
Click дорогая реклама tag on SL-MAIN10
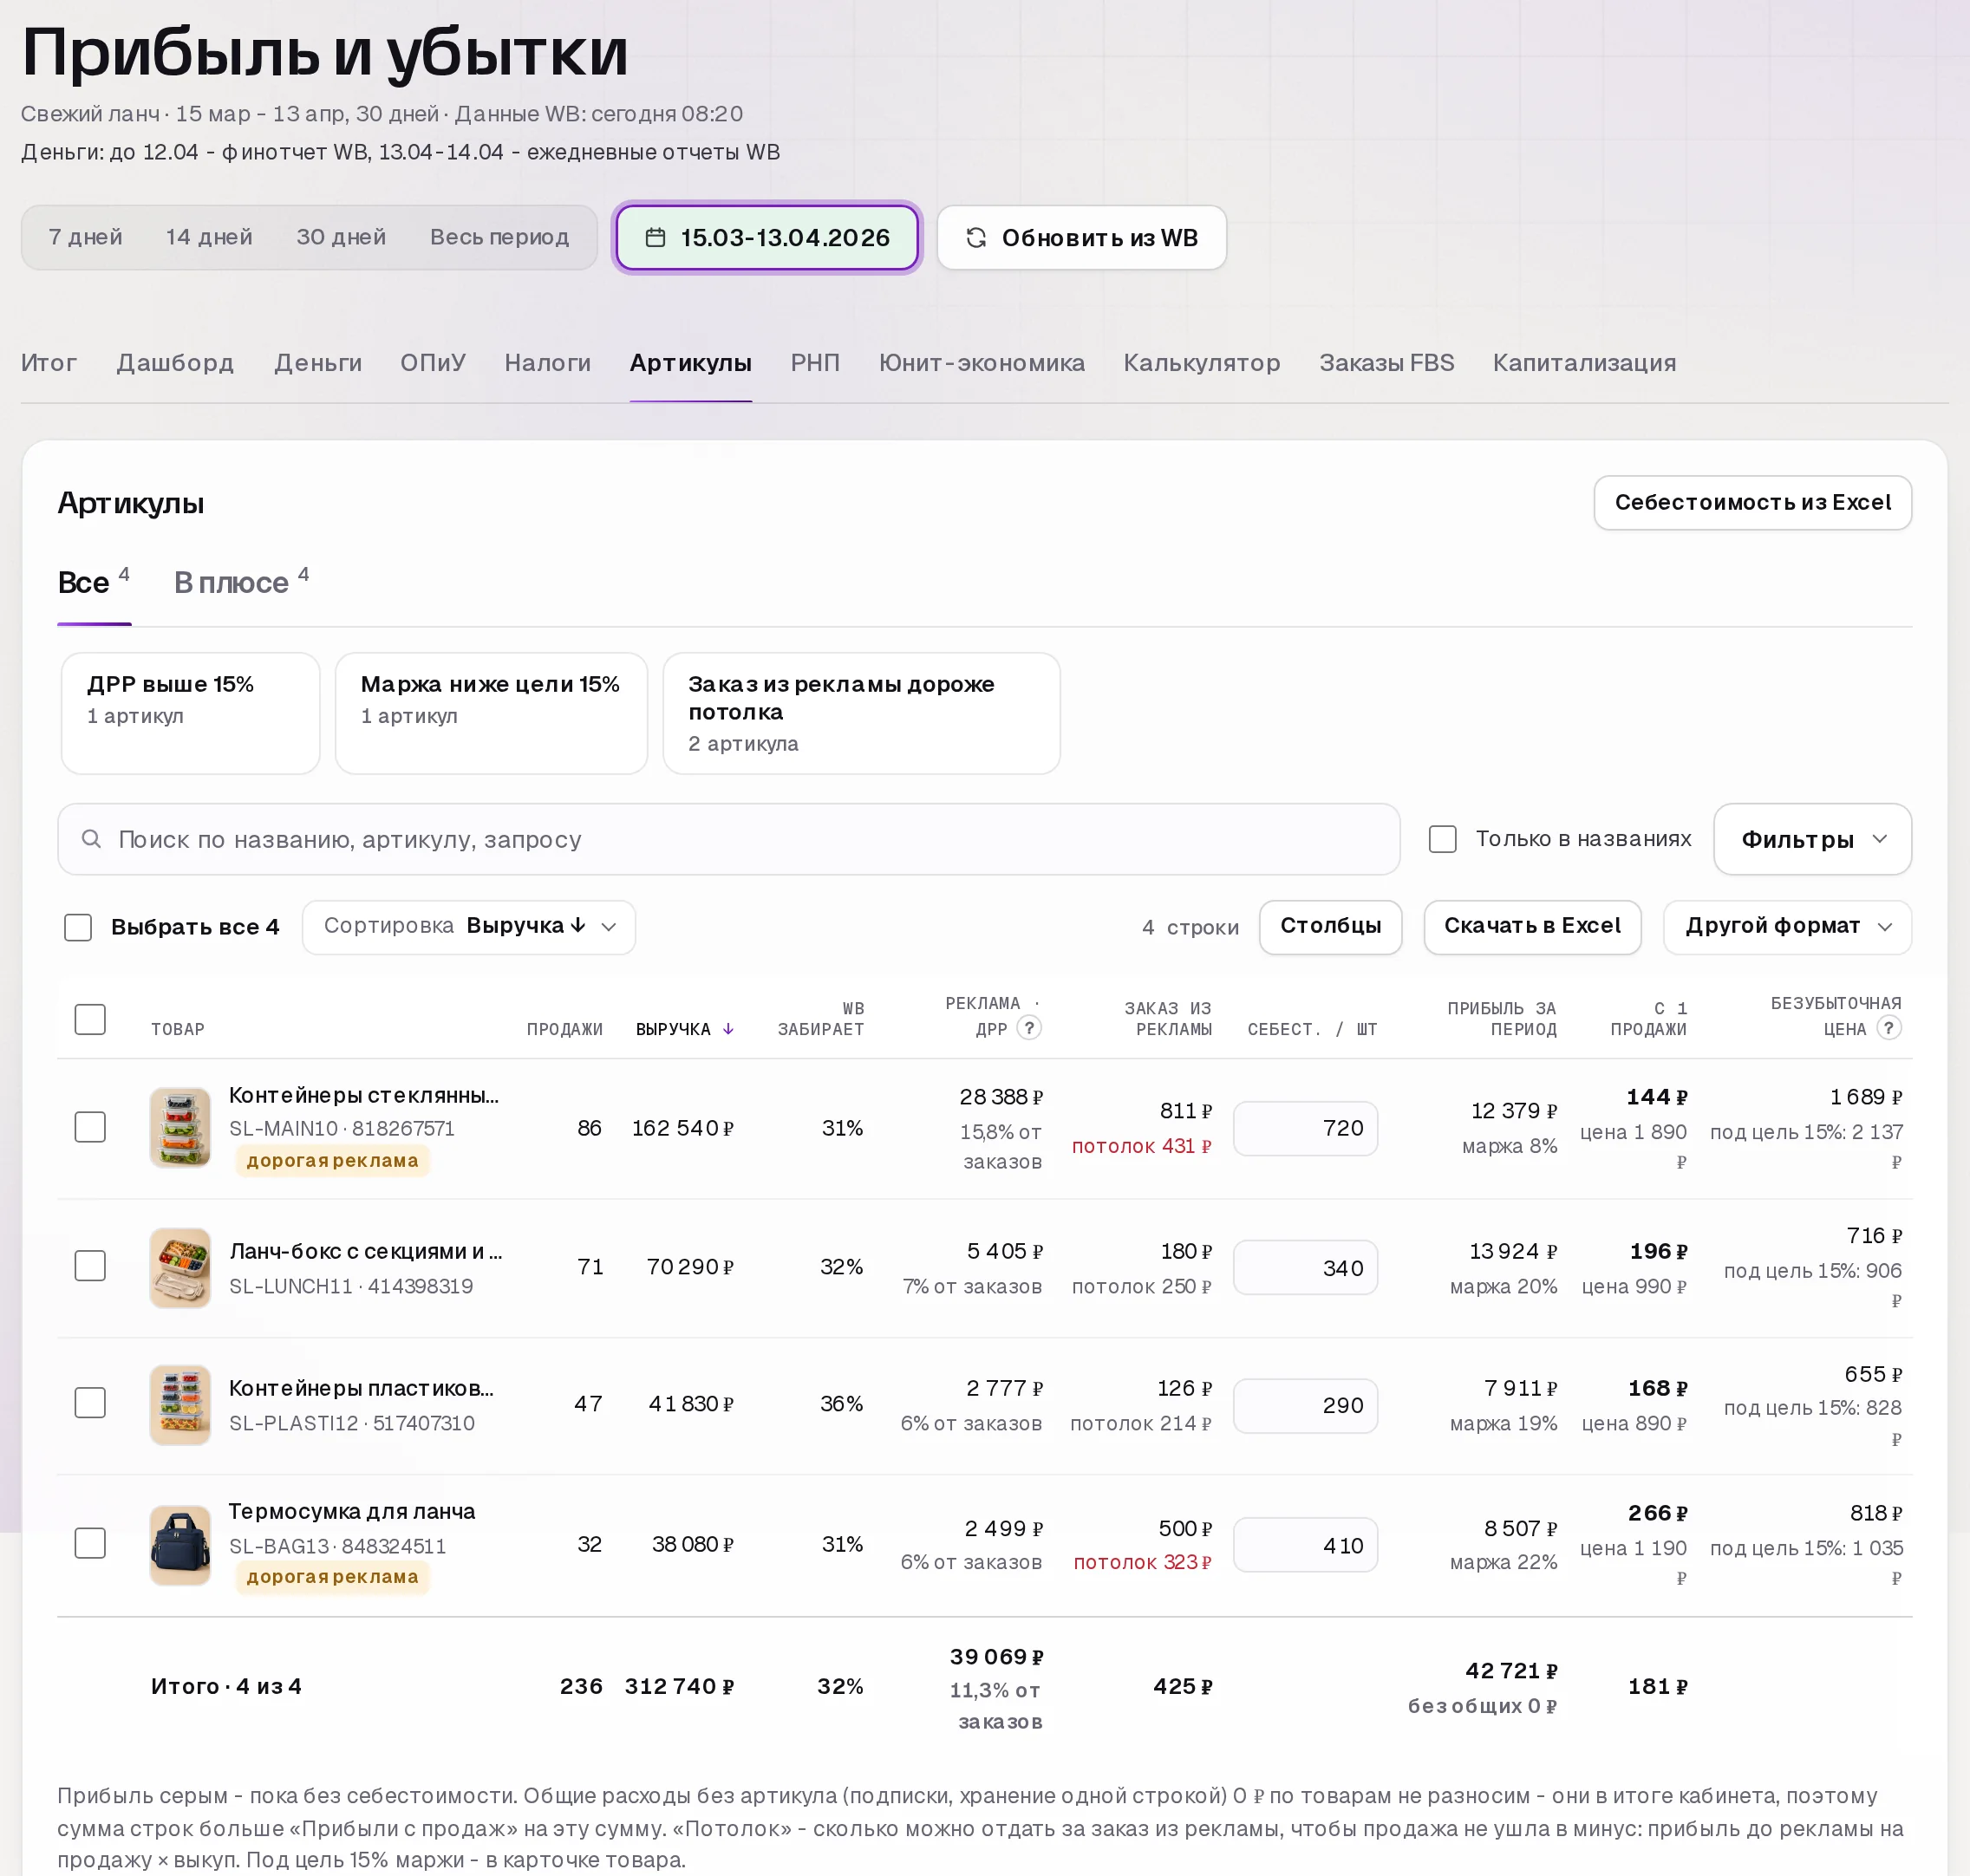click(332, 1160)
